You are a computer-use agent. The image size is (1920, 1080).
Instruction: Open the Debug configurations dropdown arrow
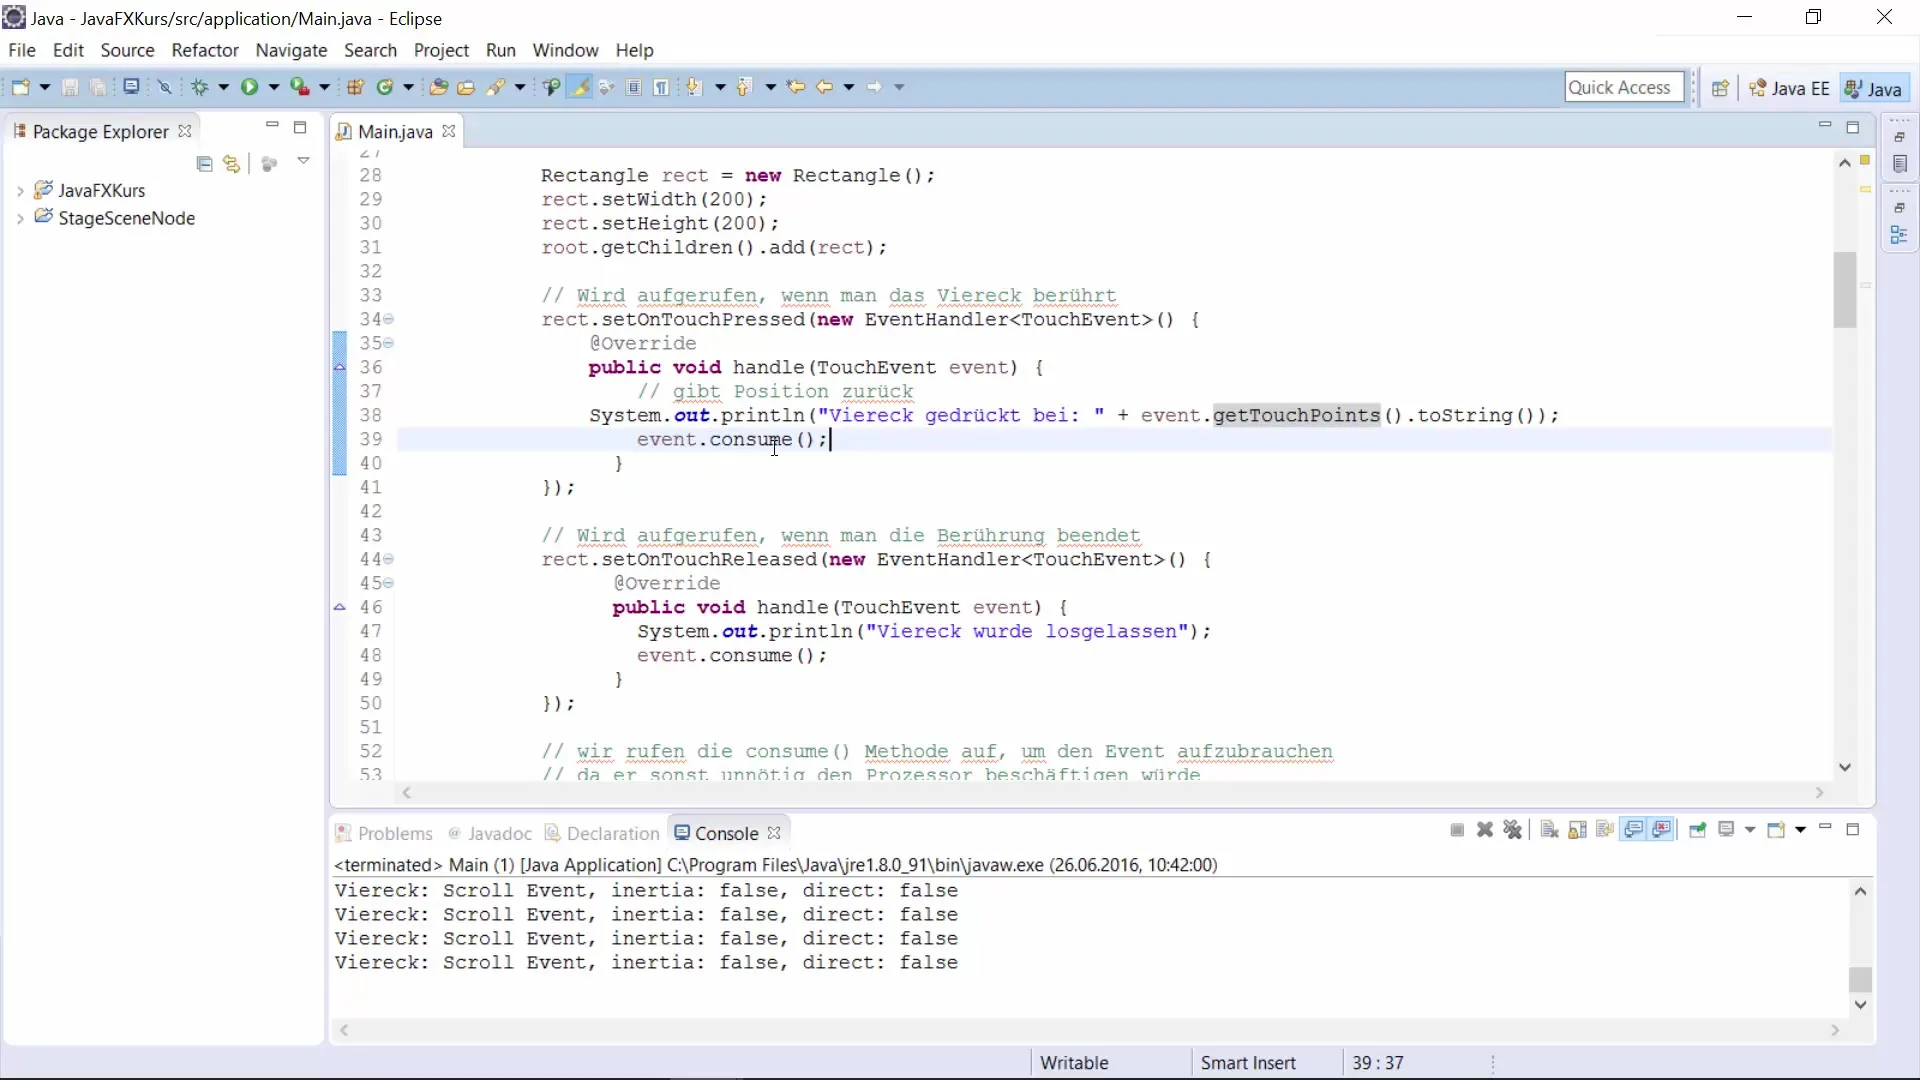[223, 87]
